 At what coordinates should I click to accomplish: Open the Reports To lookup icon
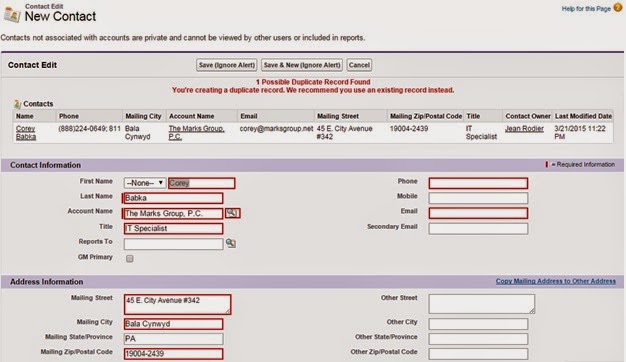coord(231,243)
